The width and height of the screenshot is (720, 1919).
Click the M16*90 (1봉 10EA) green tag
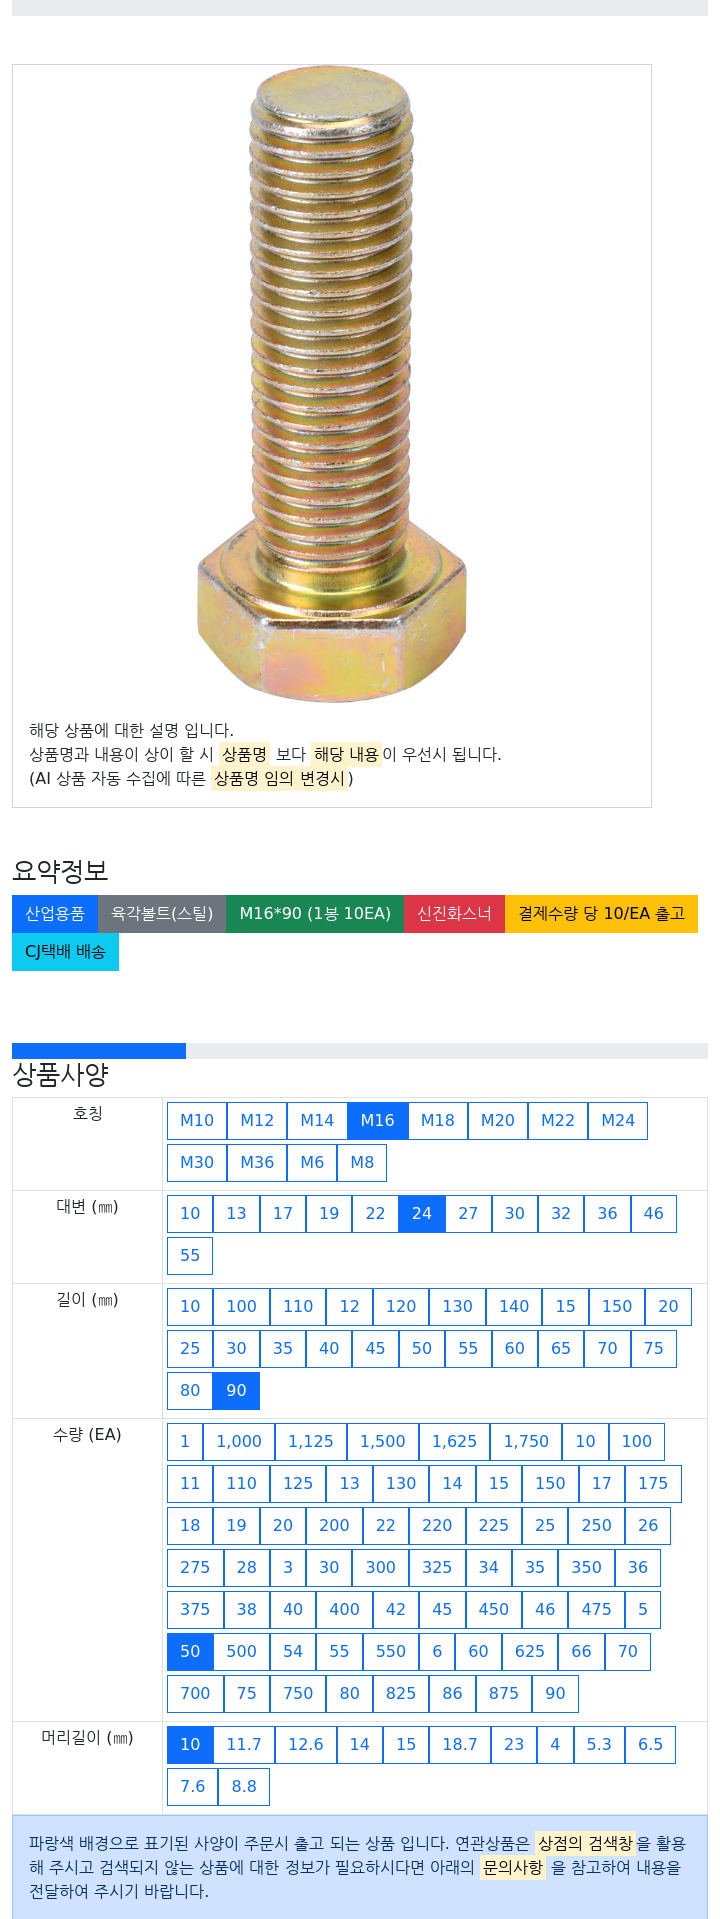315,913
